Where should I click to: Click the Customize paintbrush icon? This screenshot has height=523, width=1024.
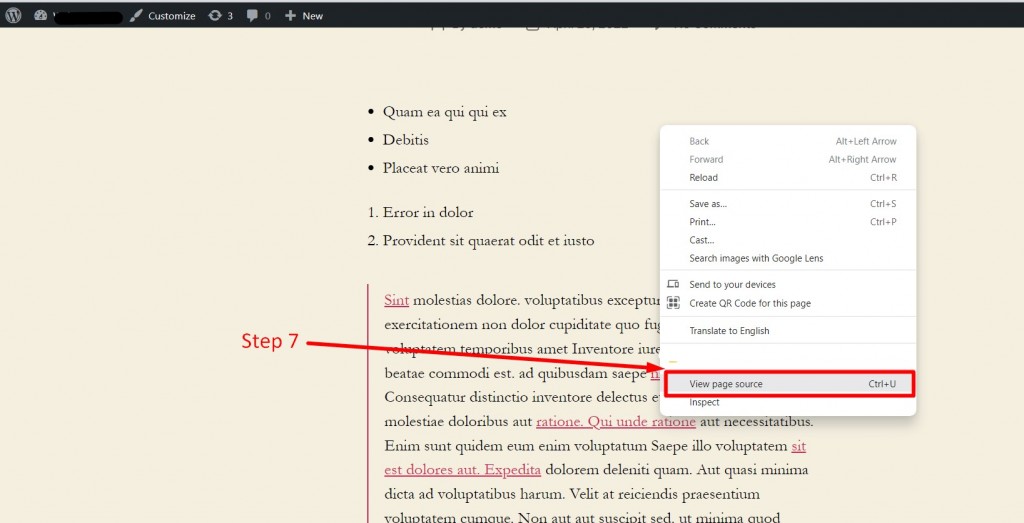tap(136, 16)
